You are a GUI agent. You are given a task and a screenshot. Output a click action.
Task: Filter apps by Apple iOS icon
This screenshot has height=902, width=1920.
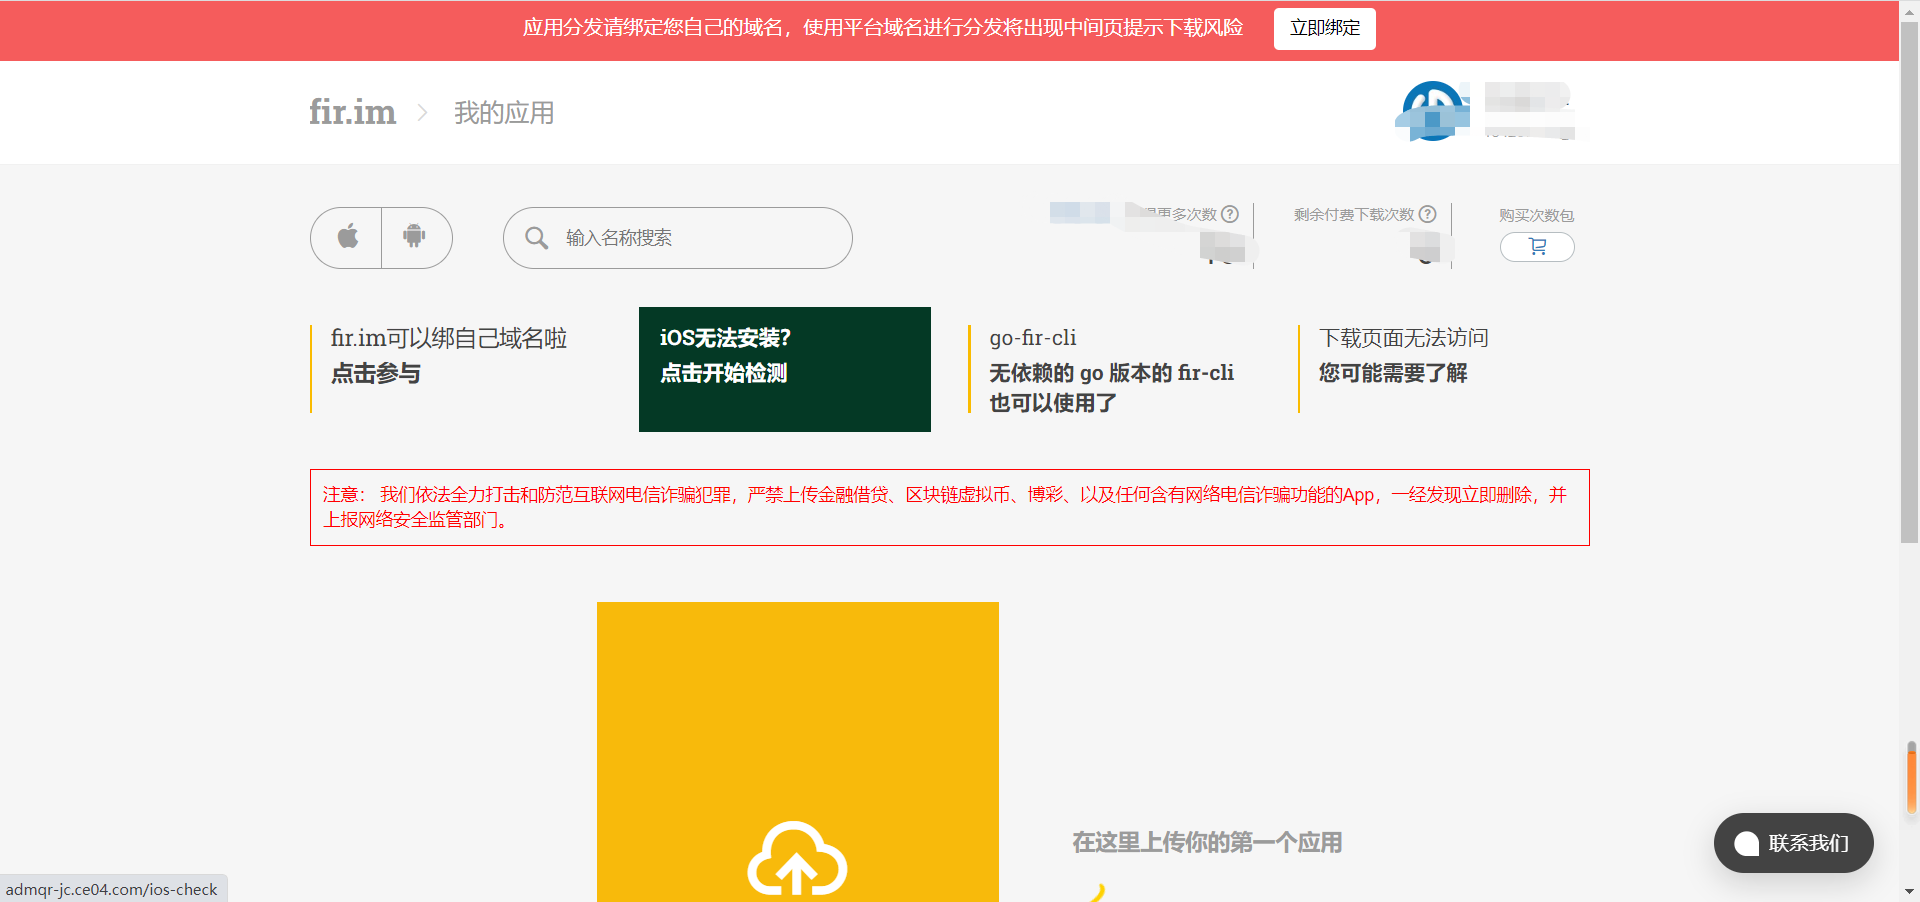pyautogui.click(x=347, y=237)
